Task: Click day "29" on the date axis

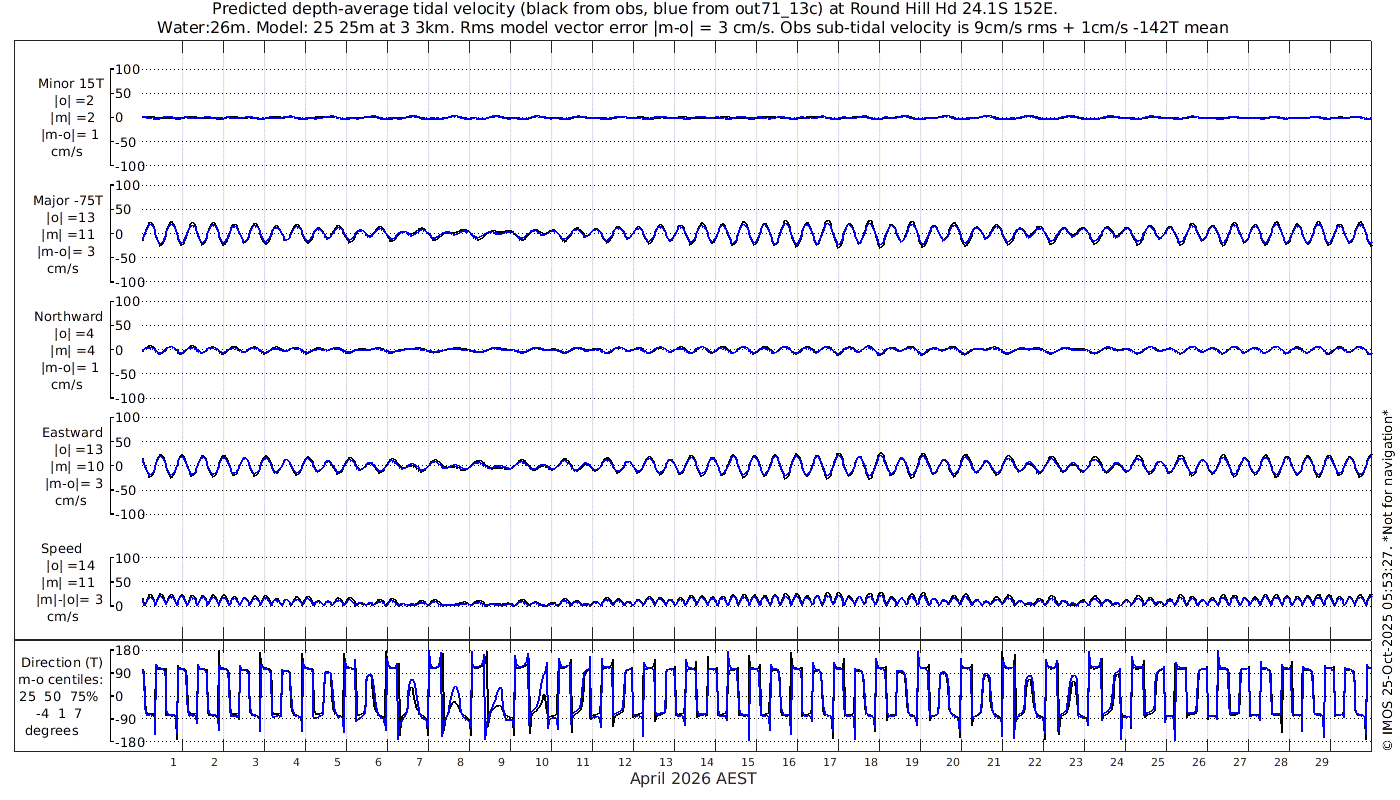Action: pos(1322,762)
